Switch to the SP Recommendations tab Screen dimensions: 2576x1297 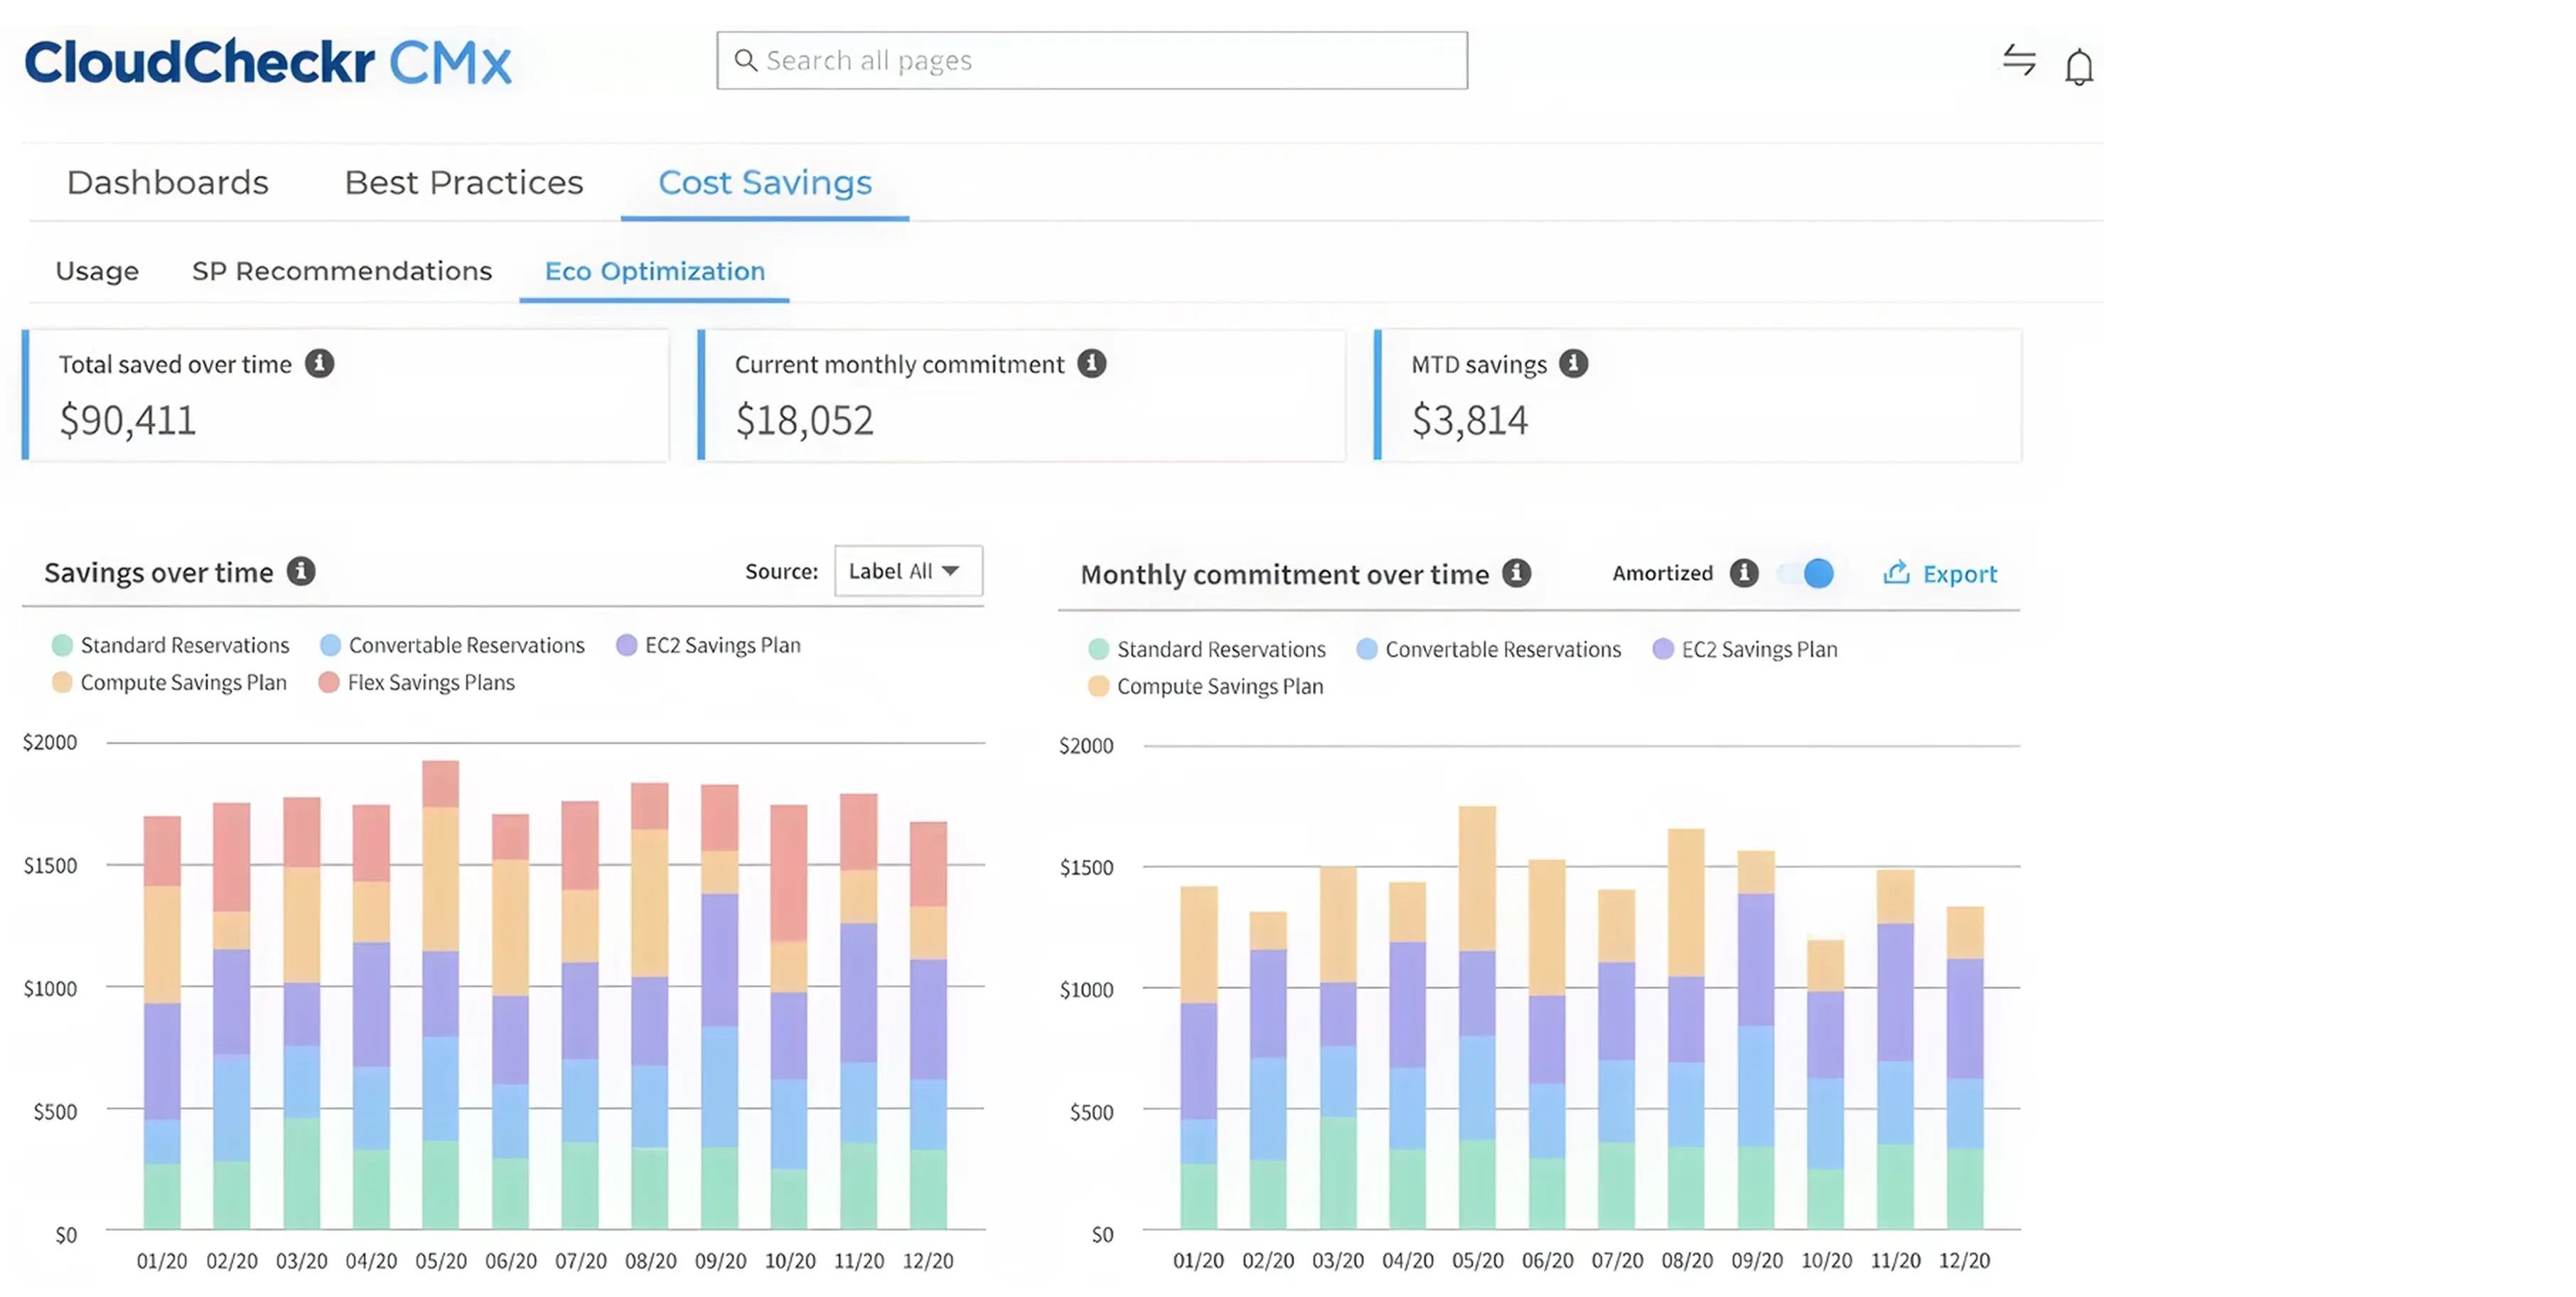tap(342, 271)
